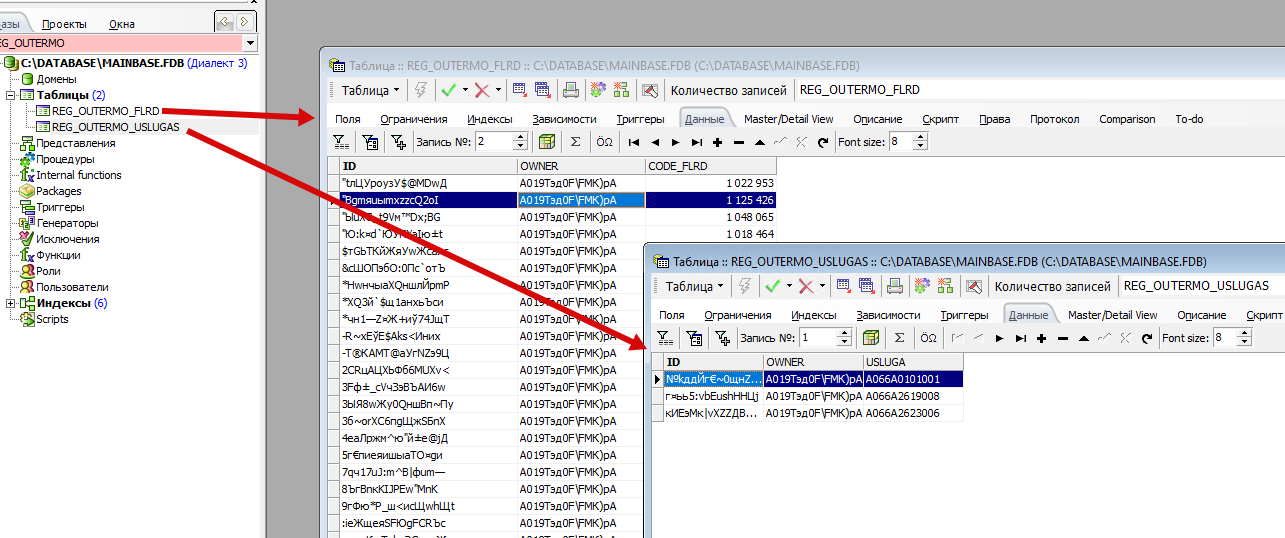
Task: Click Количество записей in REG_OUTERMO_FLRD window
Action: 730,90
